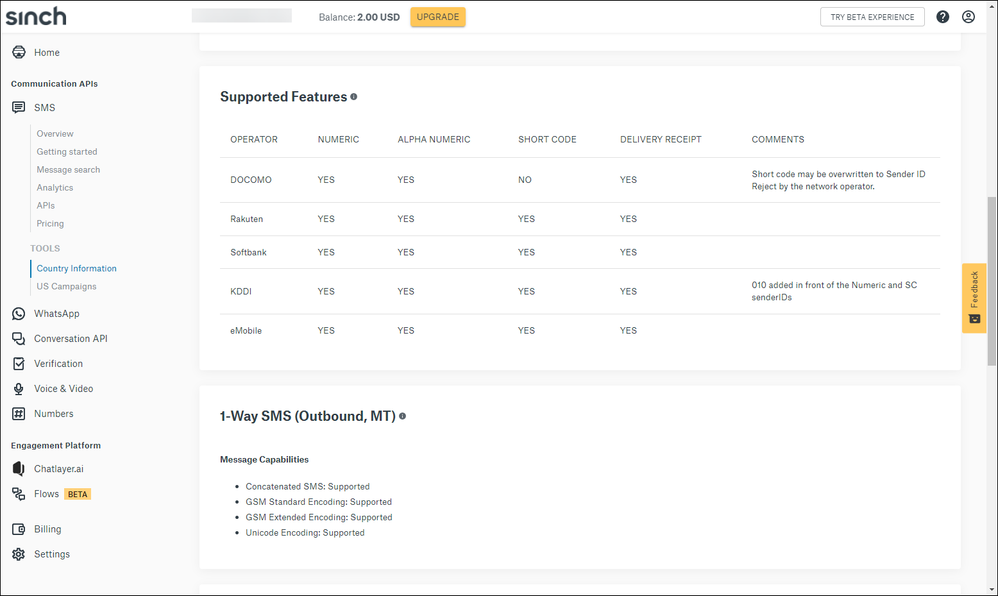Click the Conversation API chat icon
Image resolution: width=998 pixels, height=596 pixels.
click(18, 339)
